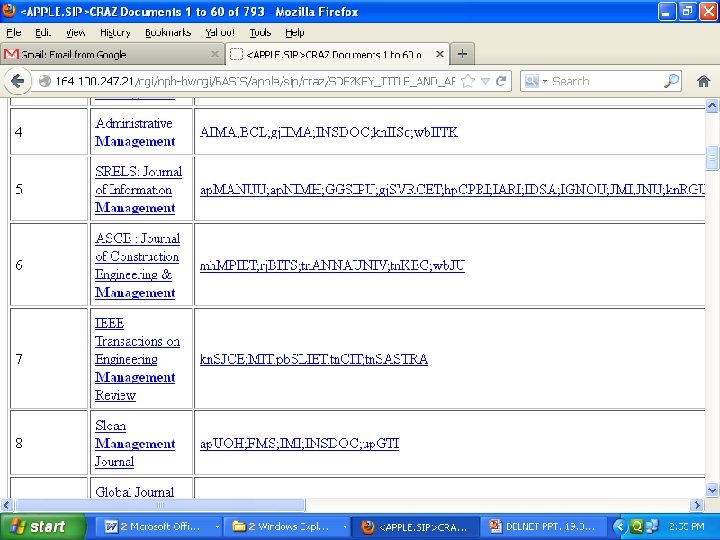Open ASCE Journal of Construction Engineering link
The height and width of the screenshot is (540, 720).
click(137, 265)
